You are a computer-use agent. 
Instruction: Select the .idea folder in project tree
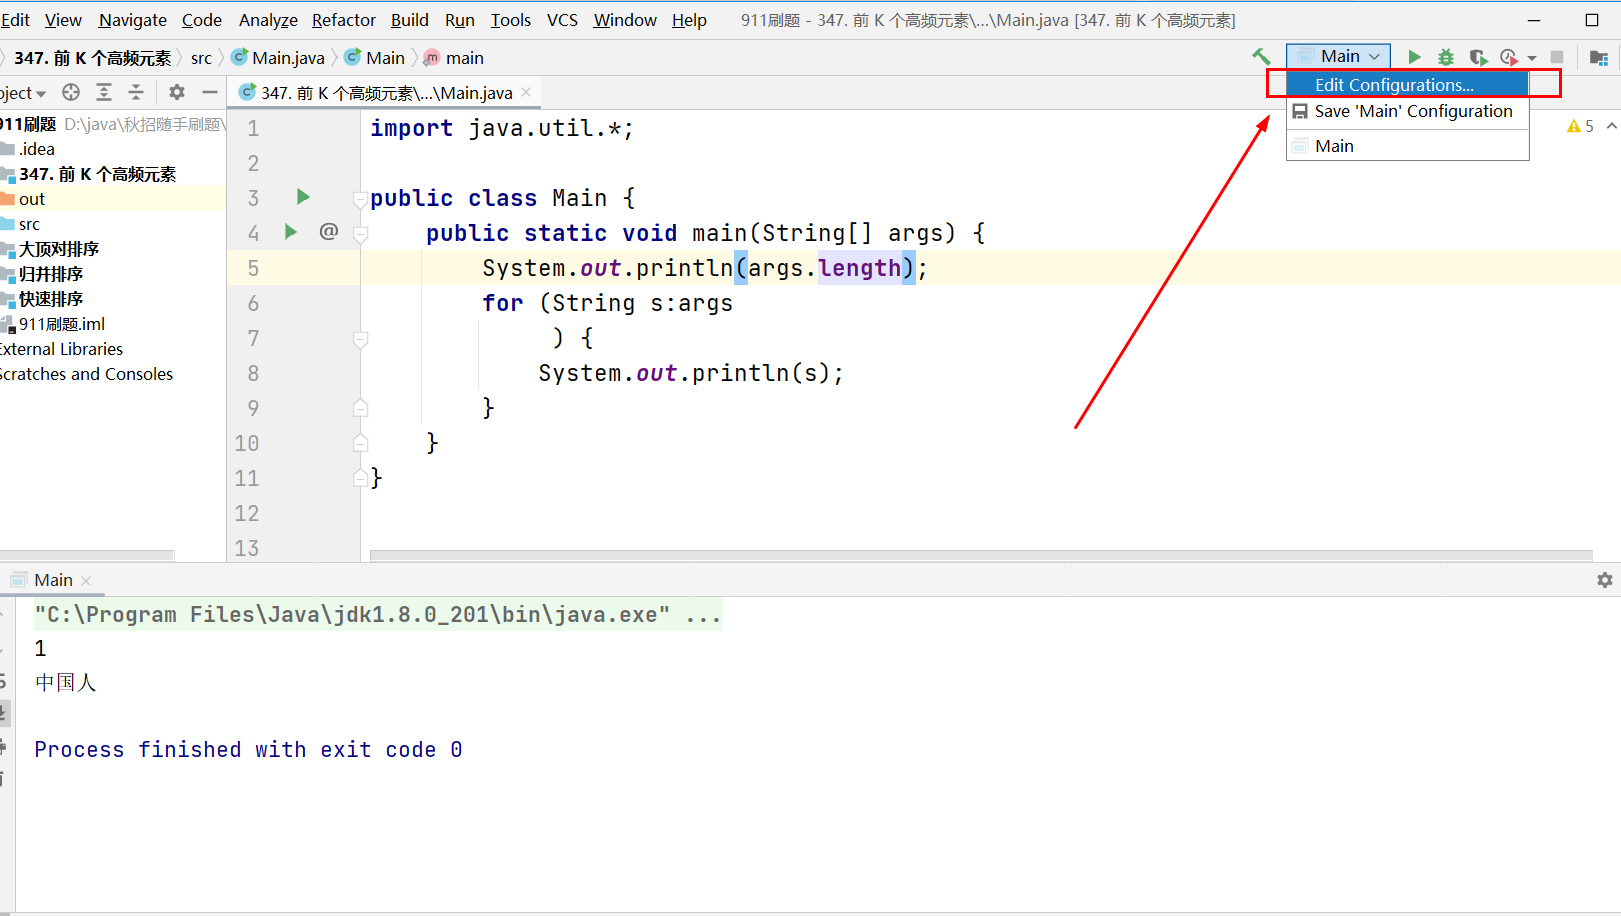point(36,149)
